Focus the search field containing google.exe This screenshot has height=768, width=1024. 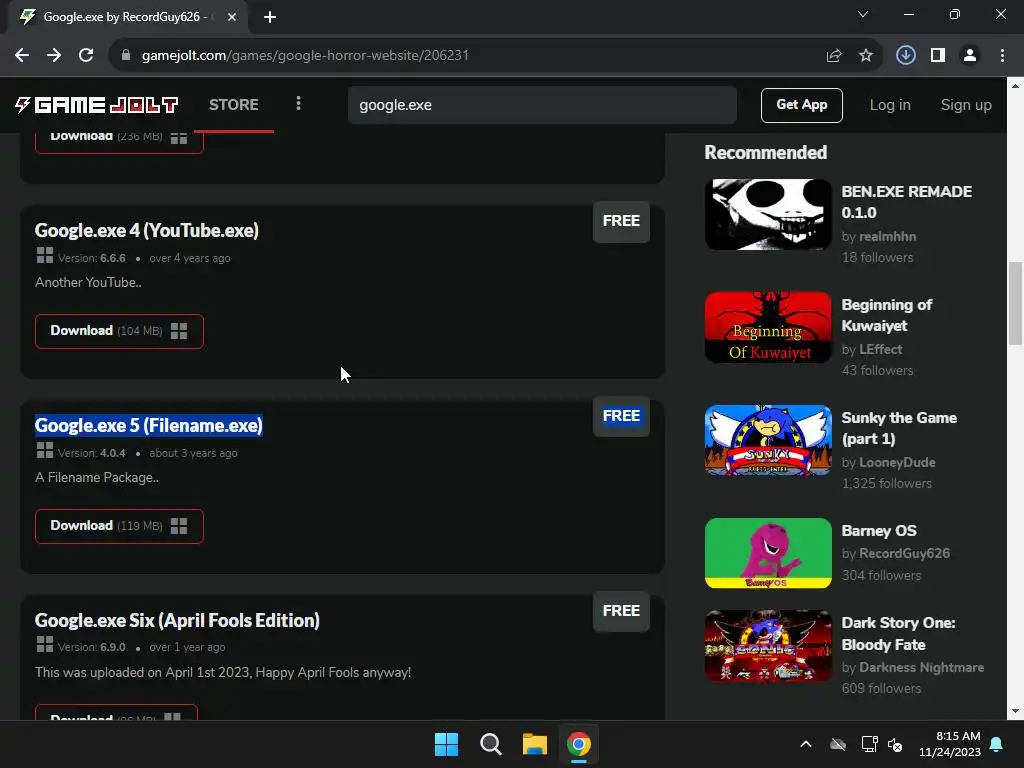coord(542,105)
